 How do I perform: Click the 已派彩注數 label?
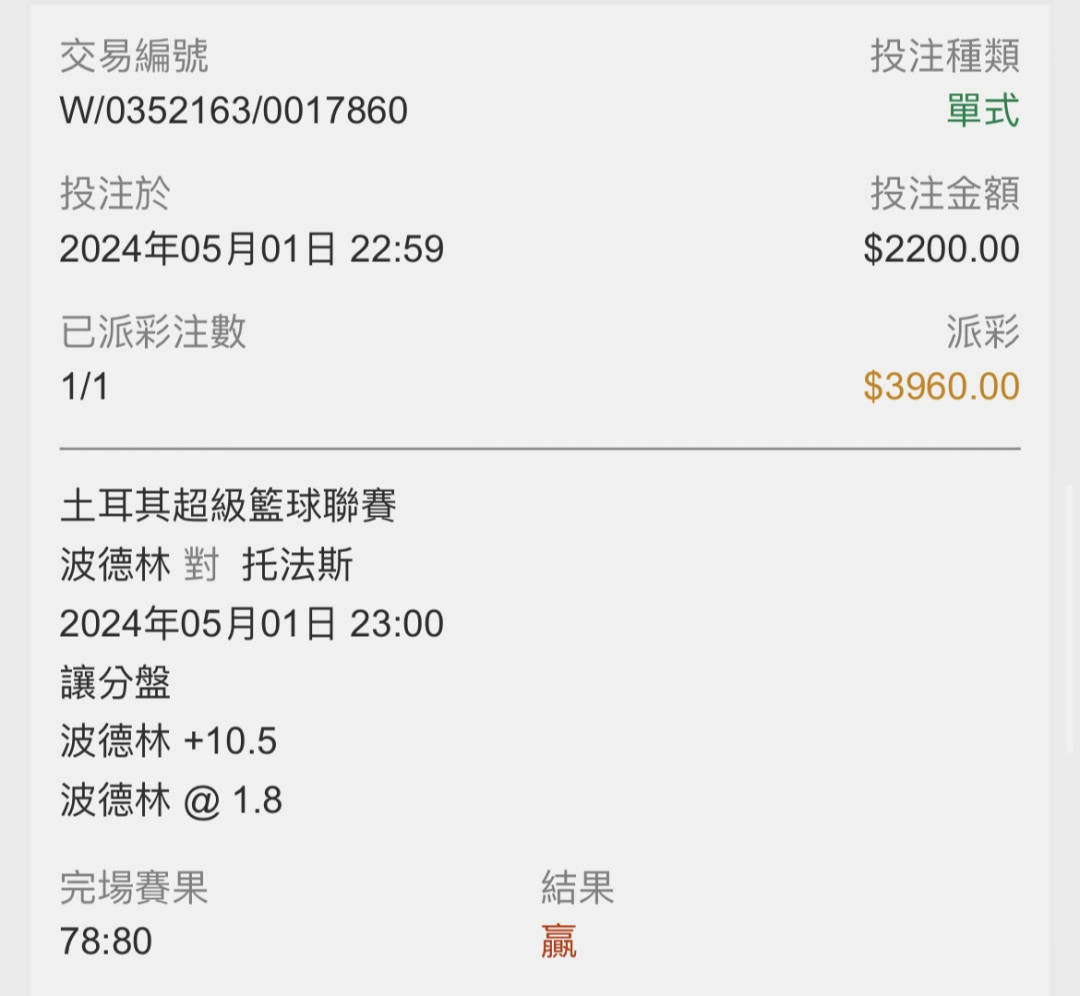coord(153,332)
